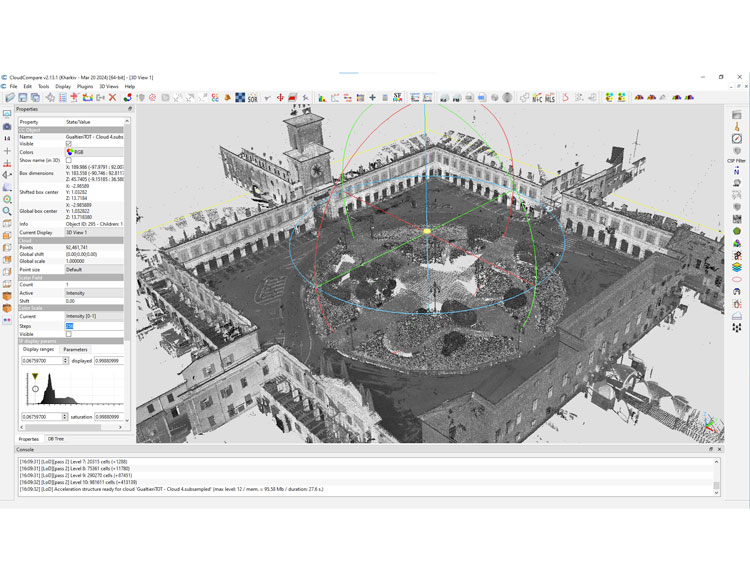Viewport: 750px width, 581px height.
Task: Uncheck the Visible checkbox under CC Object
Action: pos(68,144)
